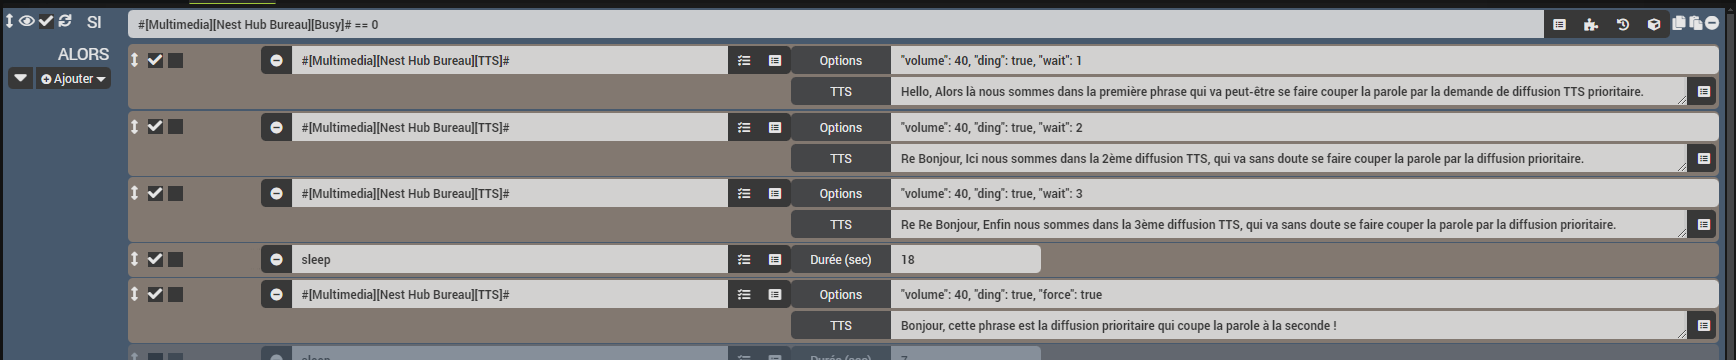Open action keyword list for wait 3 row
Screen dimensions: 1736x360
click(x=744, y=194)
